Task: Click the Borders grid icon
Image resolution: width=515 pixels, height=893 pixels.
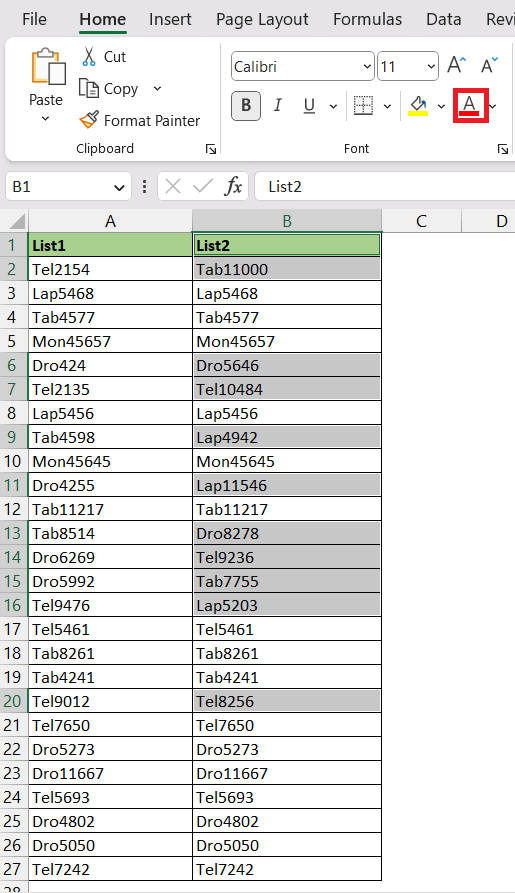Action: click(363, 105)
